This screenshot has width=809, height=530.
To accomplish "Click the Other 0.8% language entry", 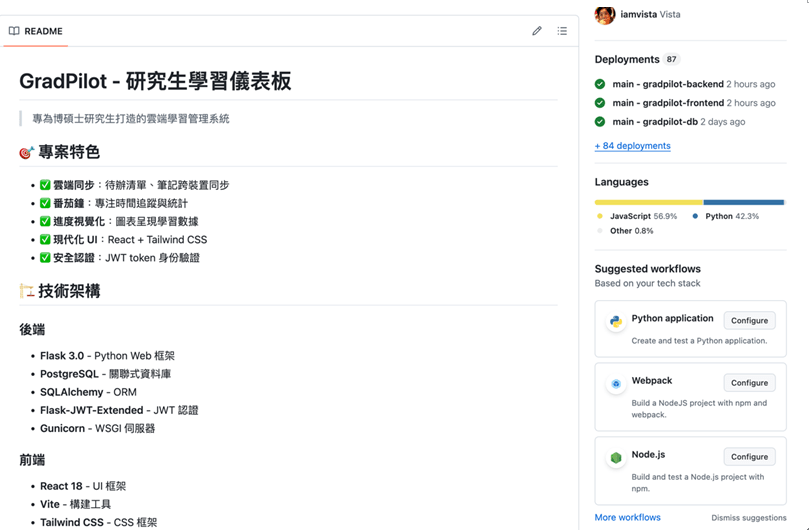I will pos(625,231).
